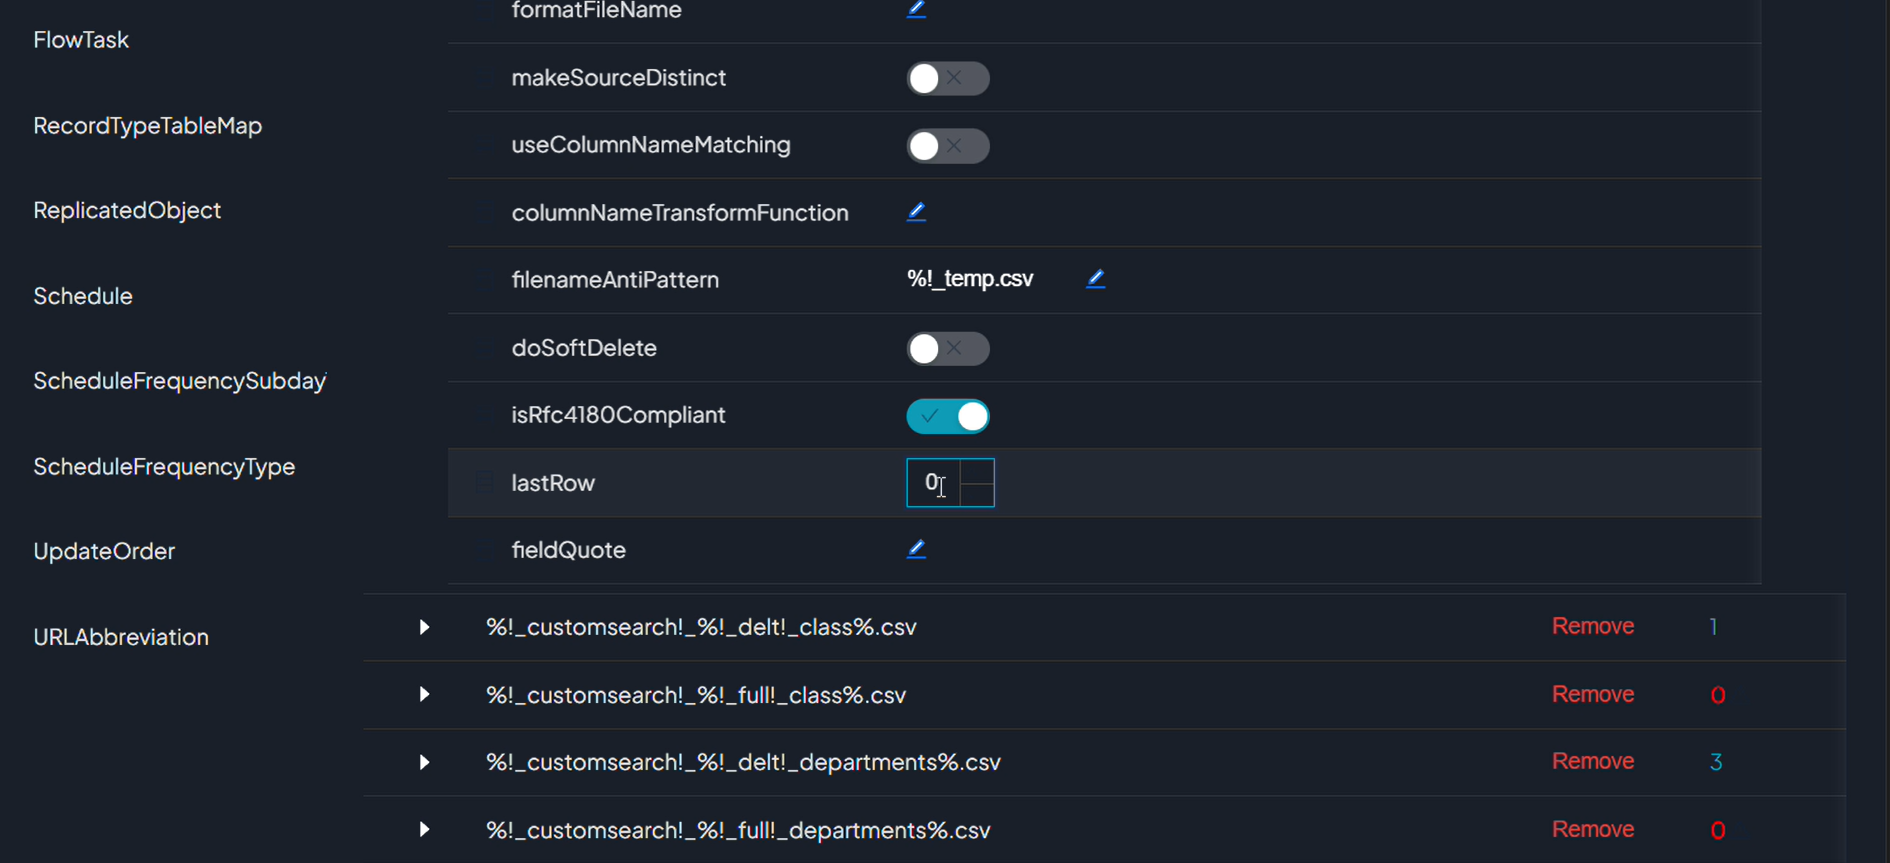This screenshot has height=863, width=1890.
Task: Select the filenameAntiPattern field label
Action: coord(615,280)
